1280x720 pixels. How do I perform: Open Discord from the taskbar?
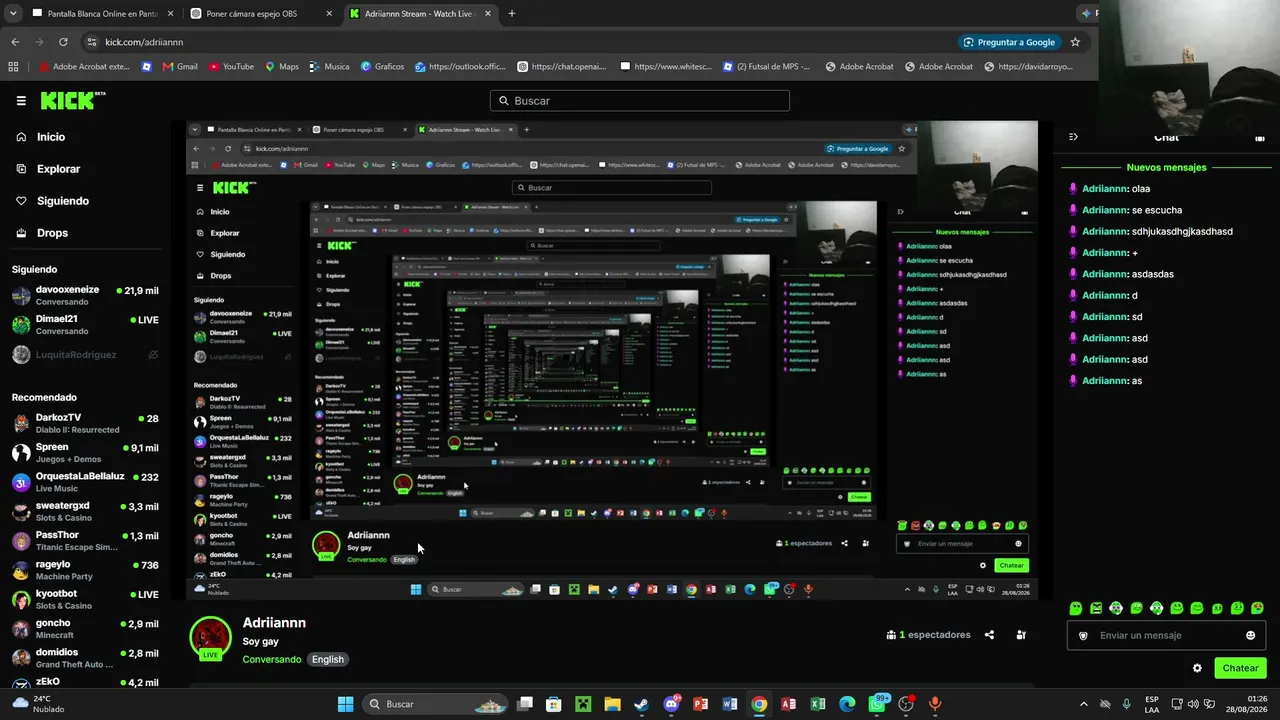pyautogui.click(x=671, y=704)
